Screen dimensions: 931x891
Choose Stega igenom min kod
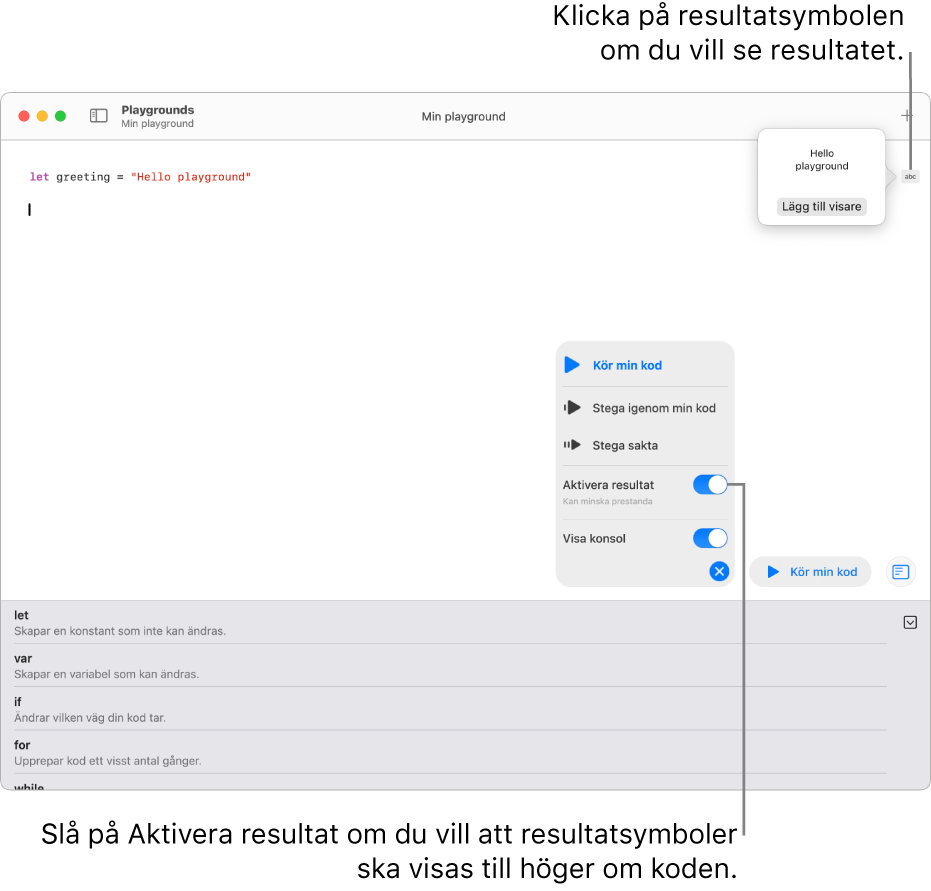pos(645,408)
